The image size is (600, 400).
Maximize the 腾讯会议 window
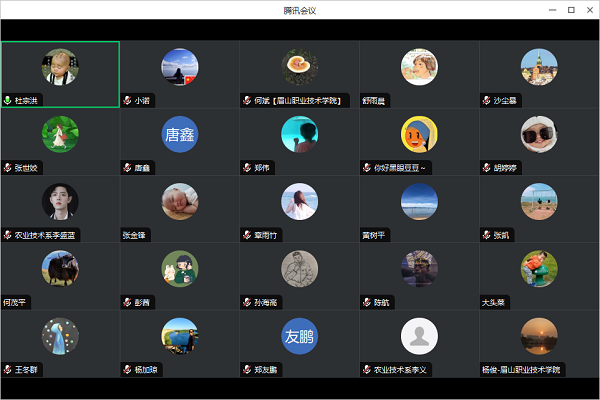click(571, 9)
